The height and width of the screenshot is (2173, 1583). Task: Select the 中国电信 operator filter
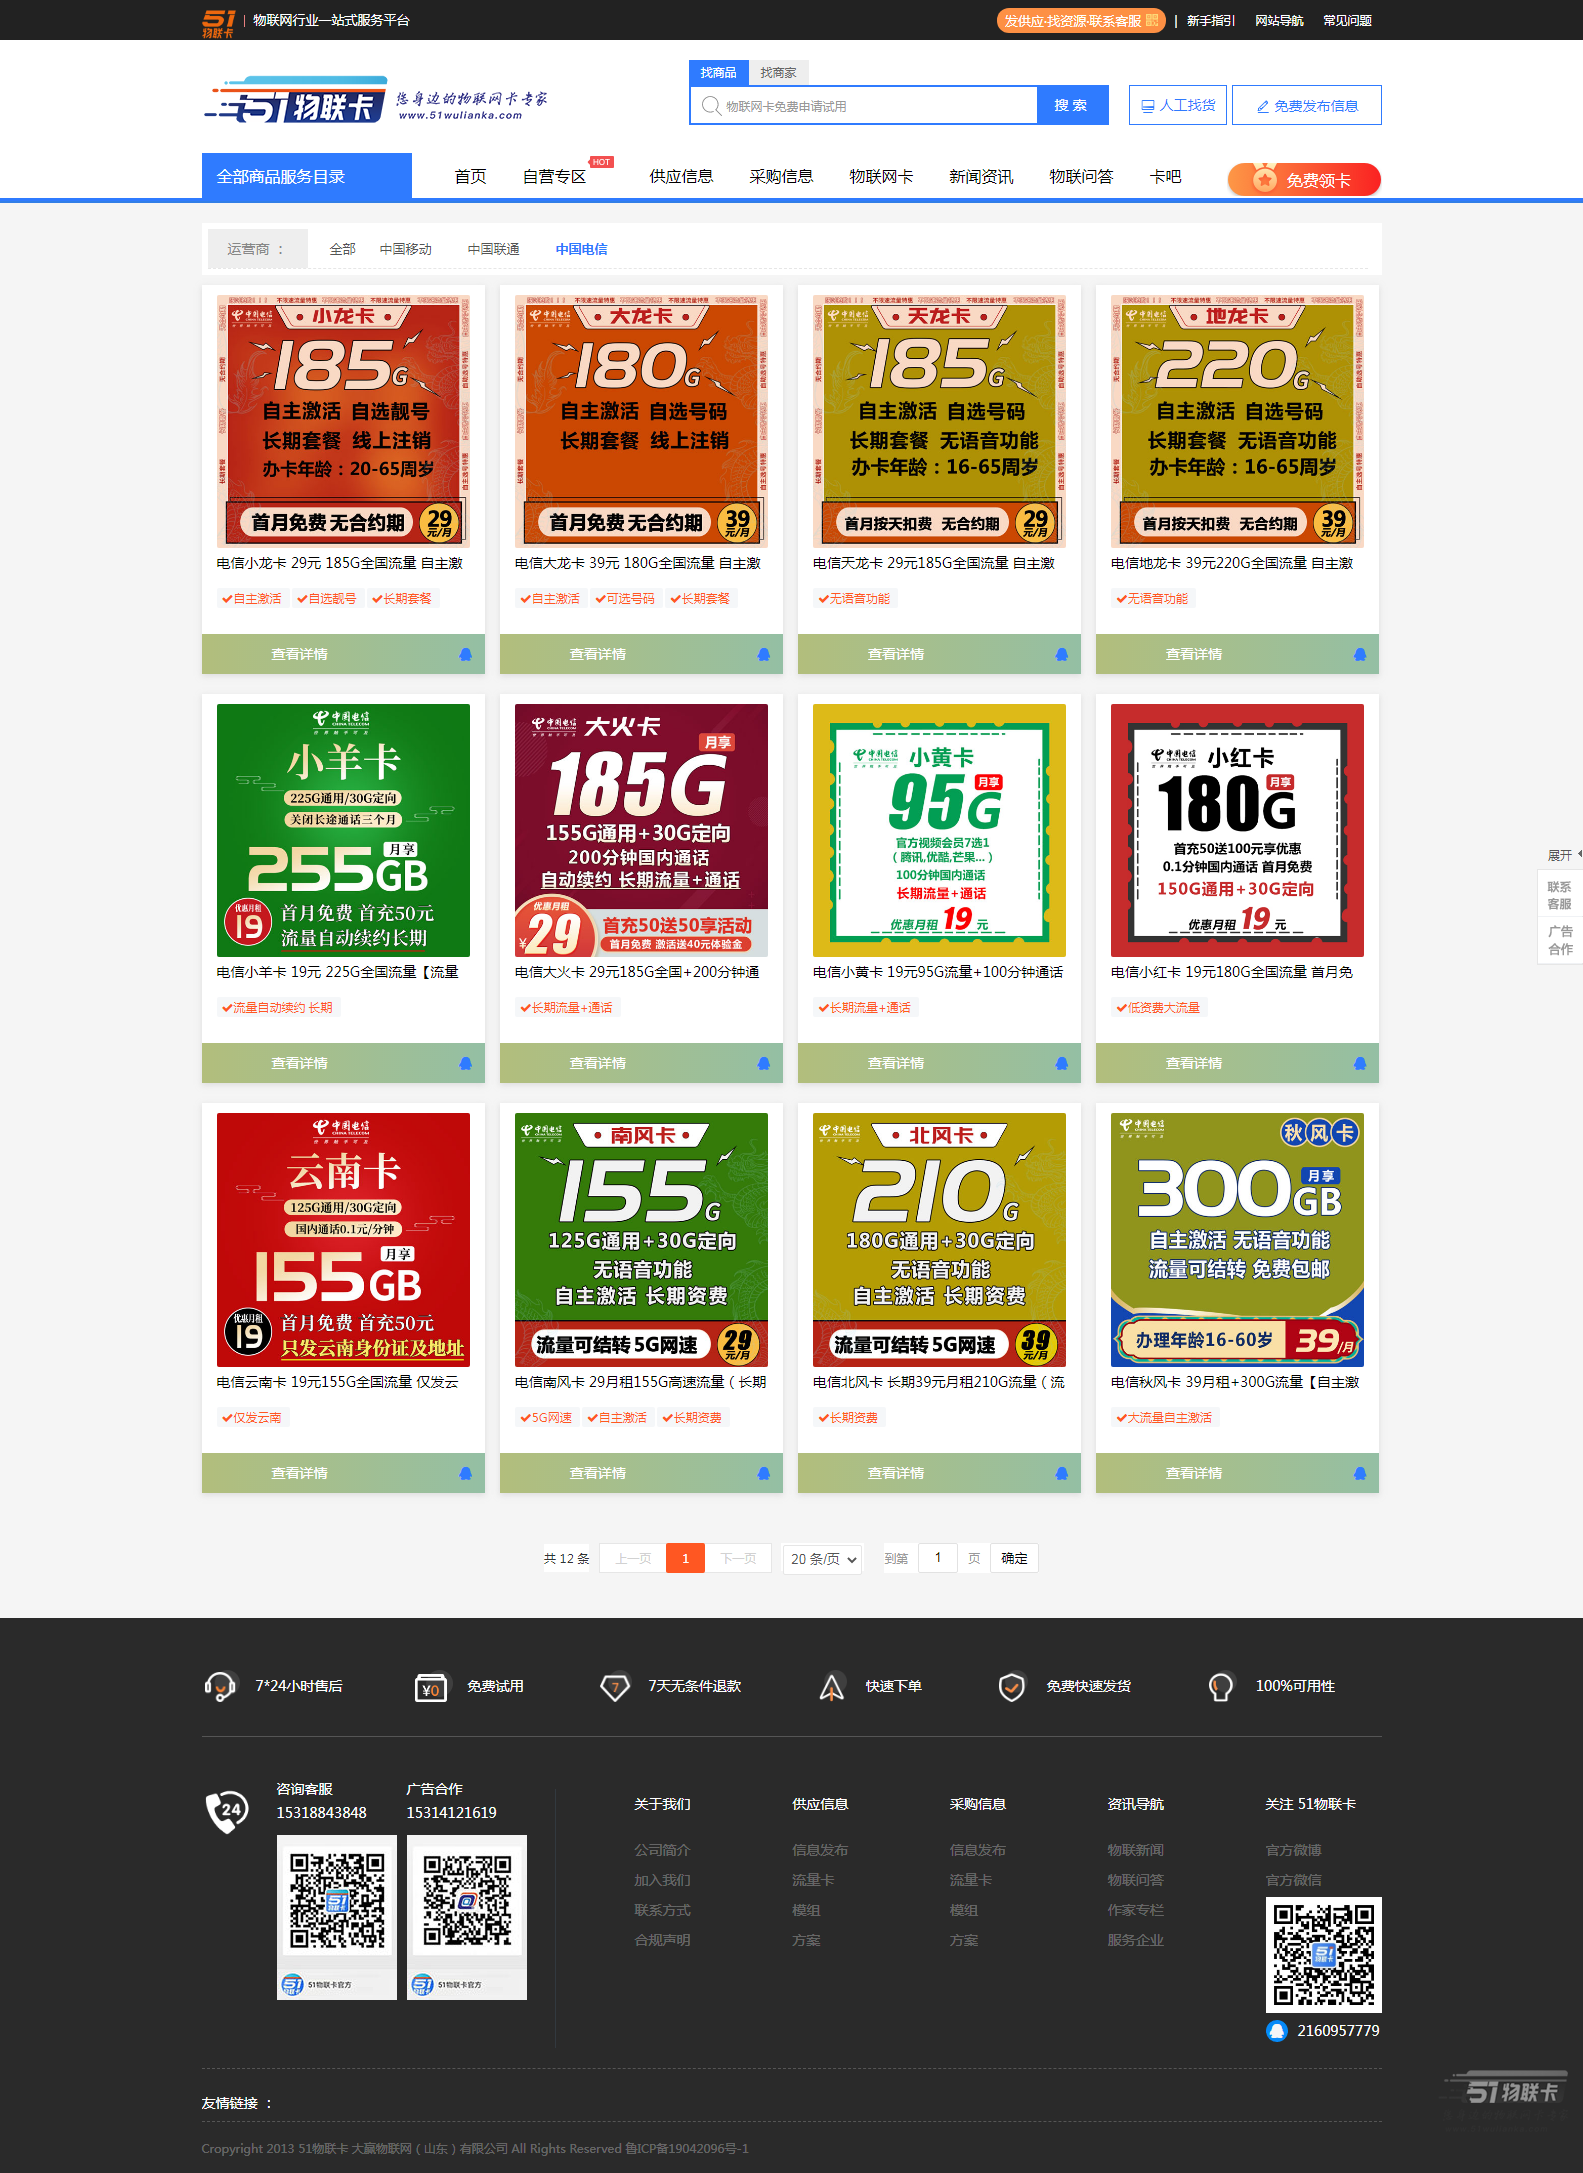tap(582, 249)
